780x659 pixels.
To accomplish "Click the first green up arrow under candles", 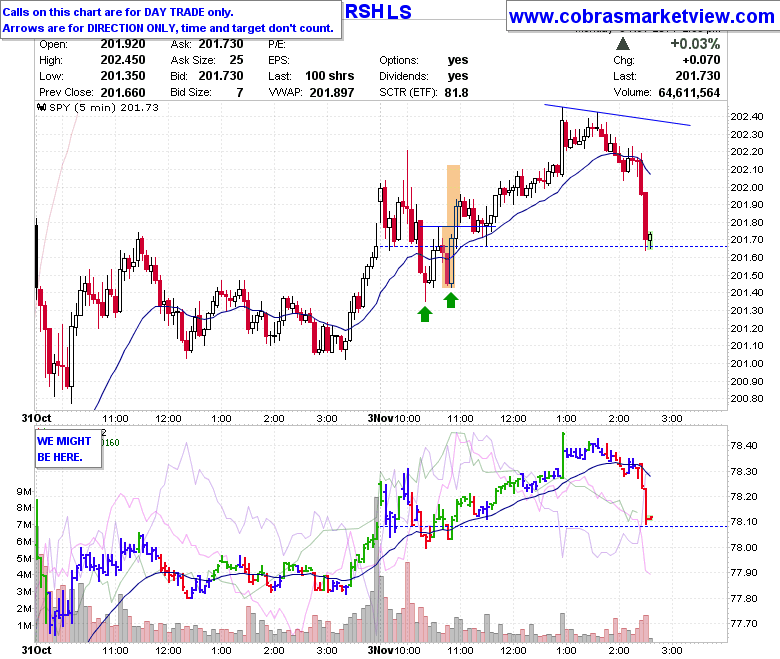I will coord(425,314).
